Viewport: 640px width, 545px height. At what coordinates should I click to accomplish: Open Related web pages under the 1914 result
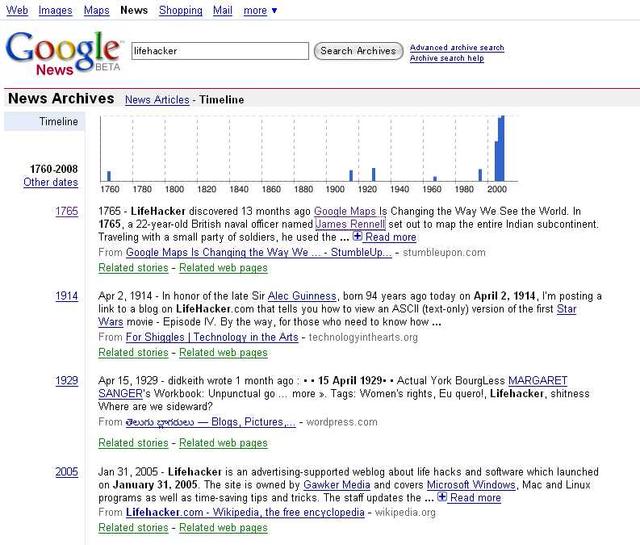223,352
